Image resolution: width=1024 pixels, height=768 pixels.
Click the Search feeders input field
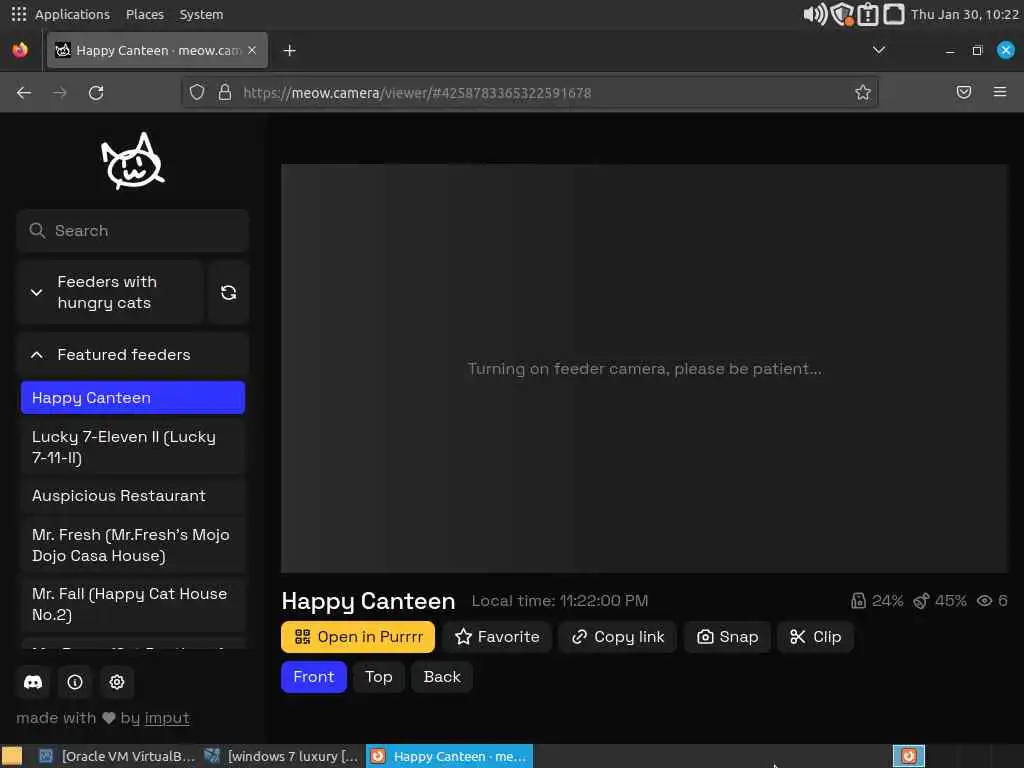point(133,231)
